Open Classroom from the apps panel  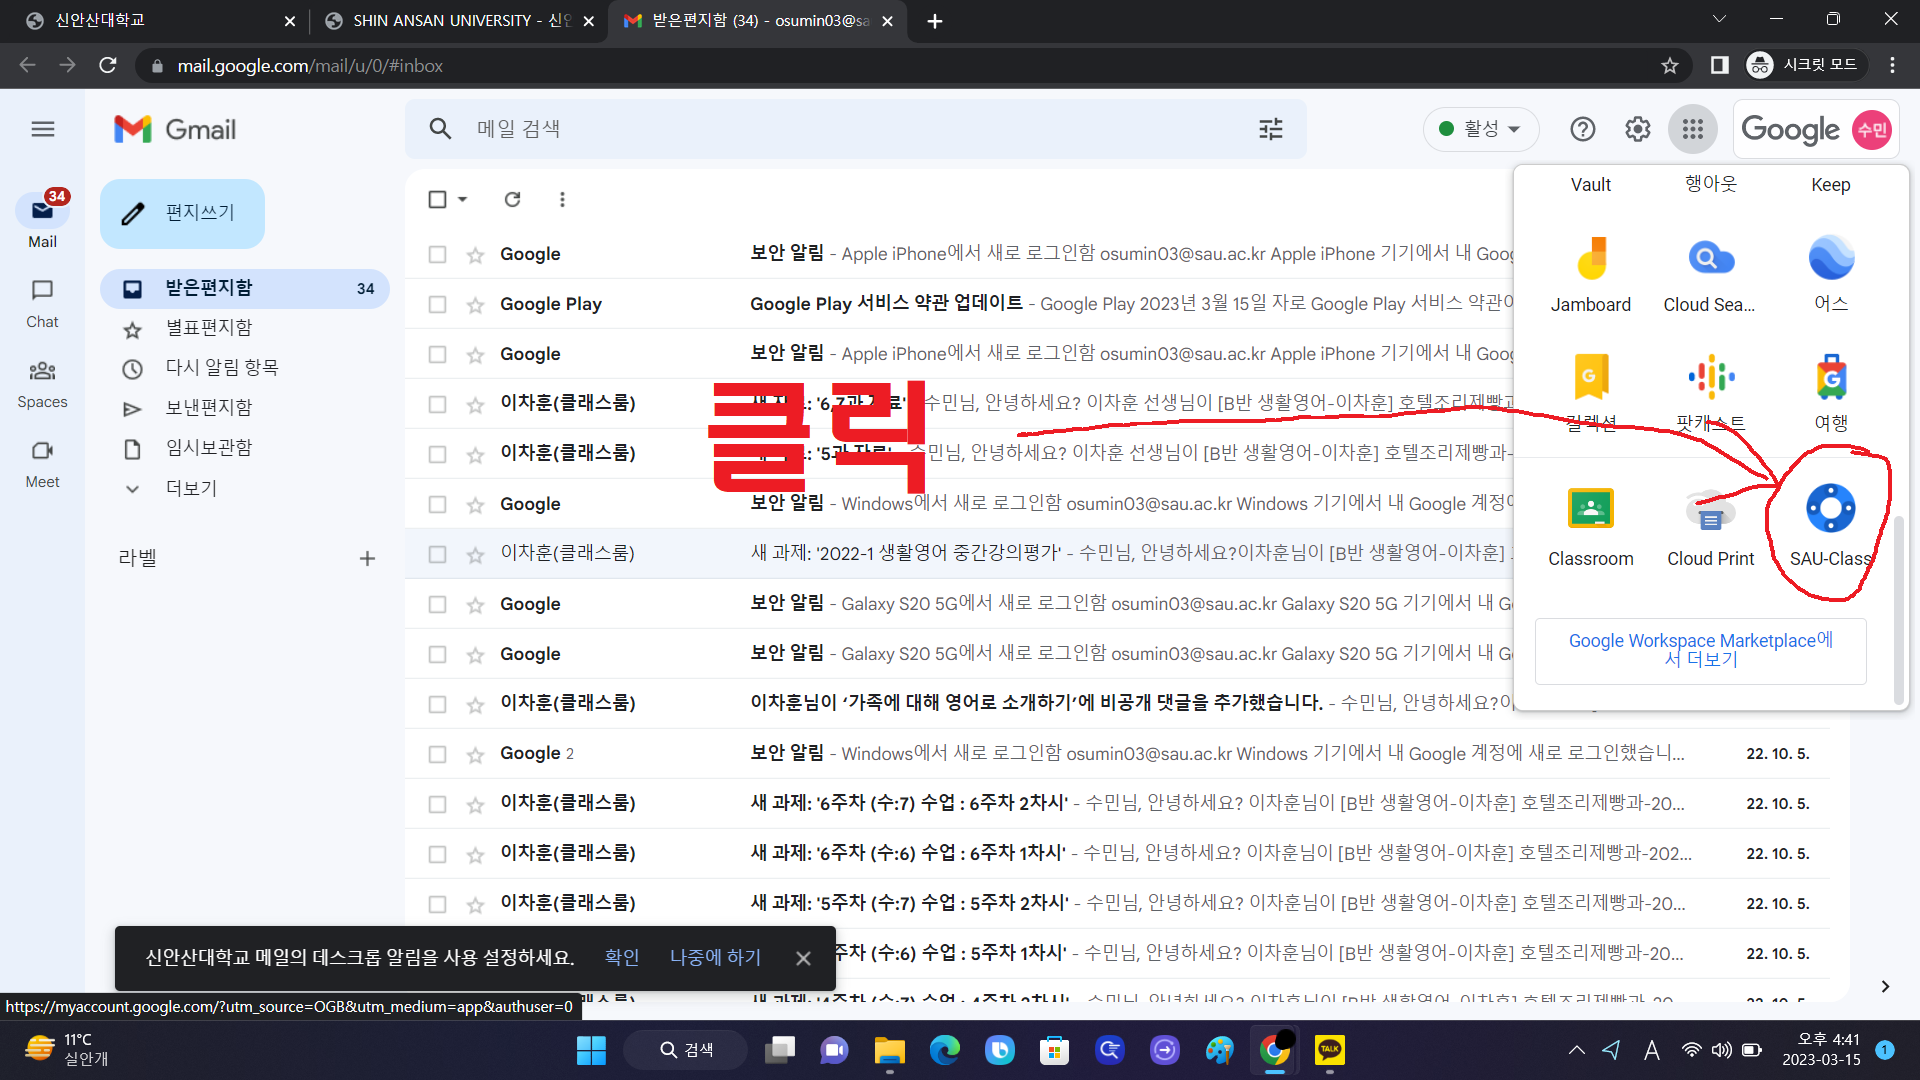click(x=1590, y=528)
